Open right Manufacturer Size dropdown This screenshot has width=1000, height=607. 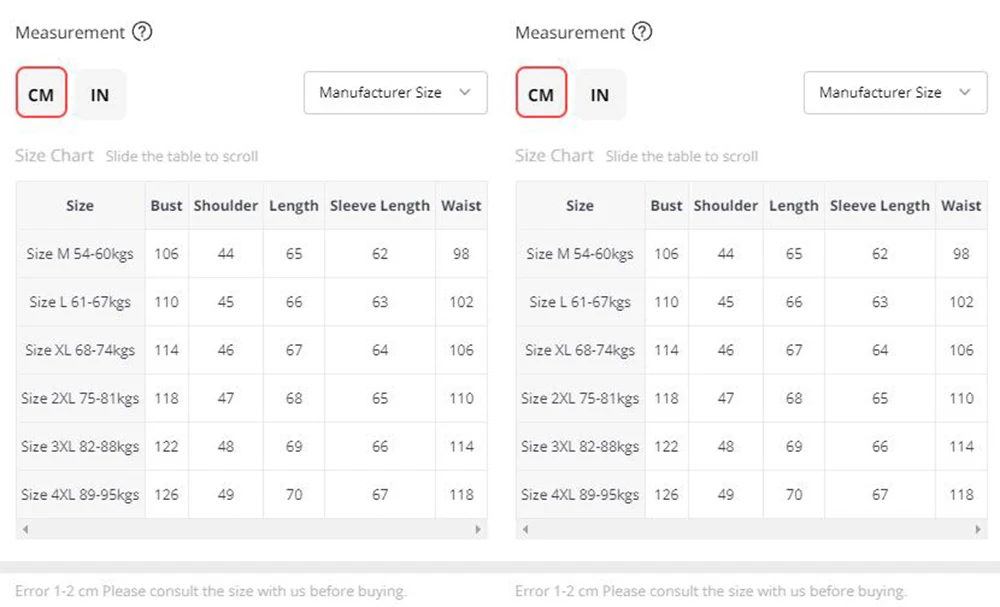point(895,93)
